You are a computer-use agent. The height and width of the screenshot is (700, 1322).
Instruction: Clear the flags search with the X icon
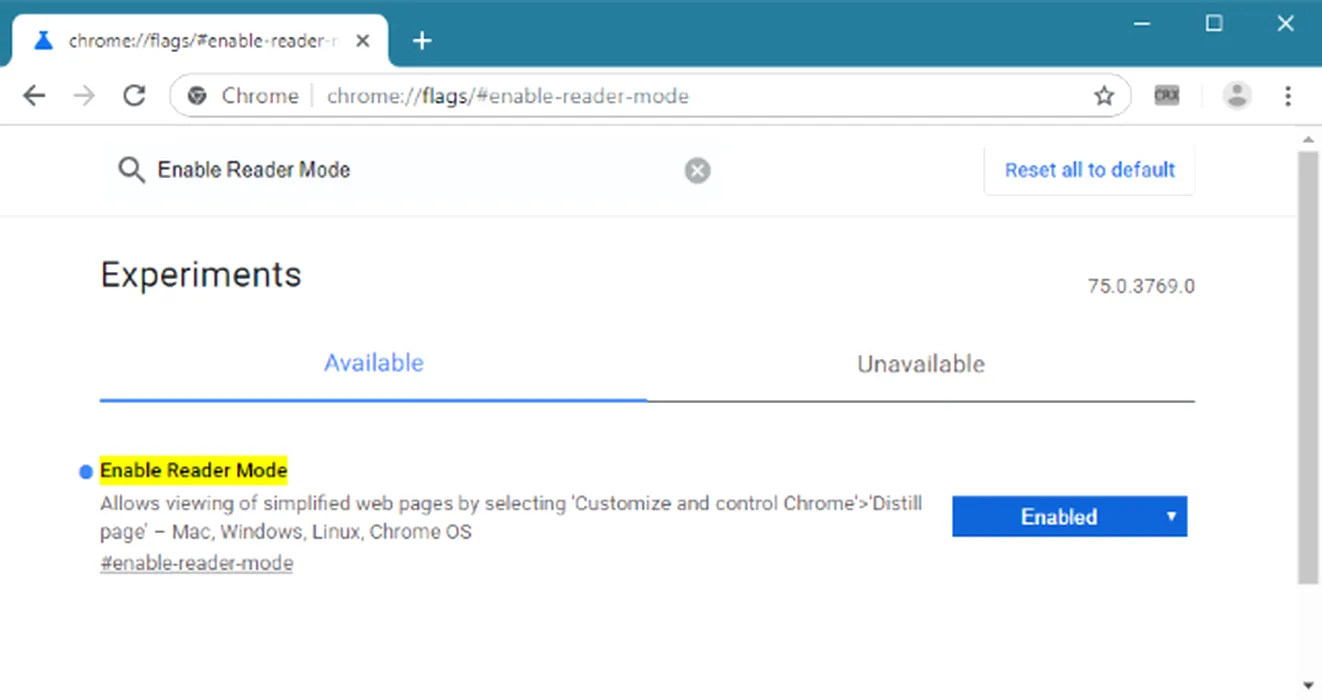697,171
